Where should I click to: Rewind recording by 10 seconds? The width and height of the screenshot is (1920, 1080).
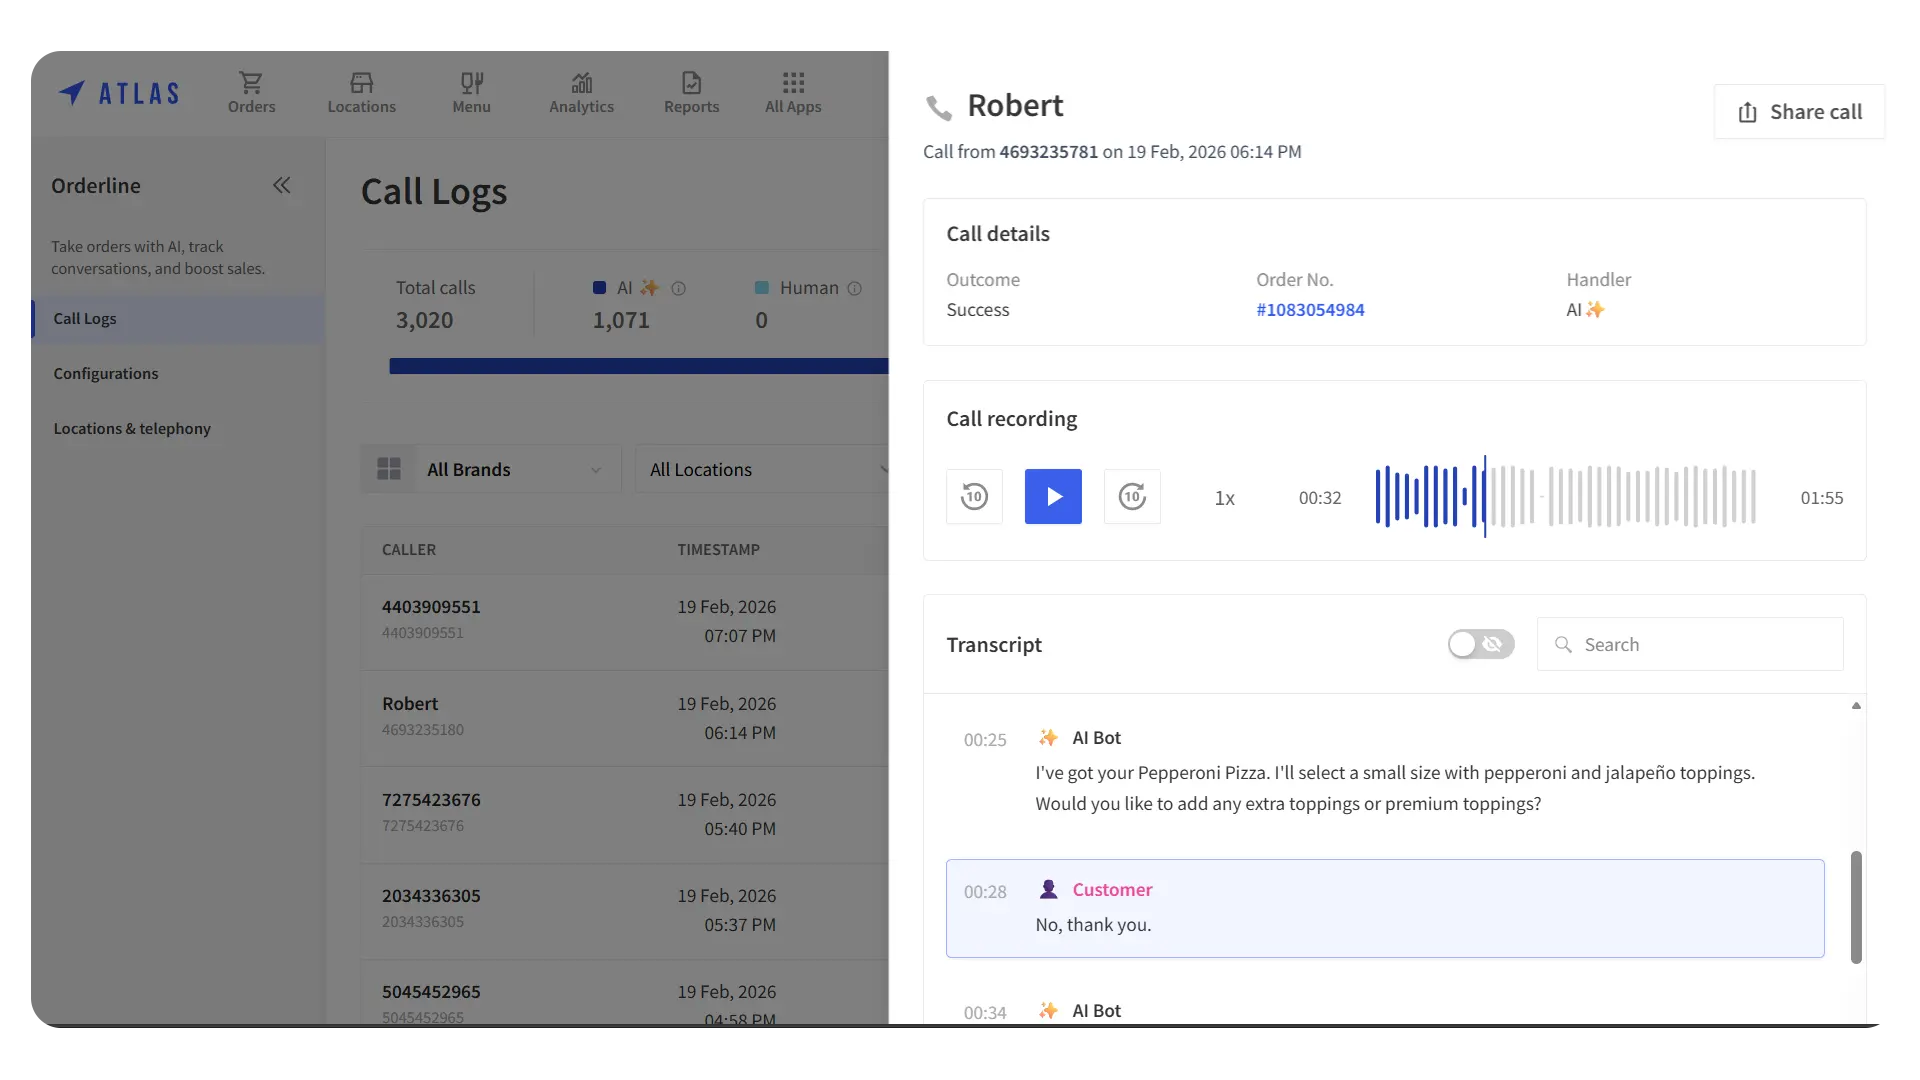click(974, 496)
